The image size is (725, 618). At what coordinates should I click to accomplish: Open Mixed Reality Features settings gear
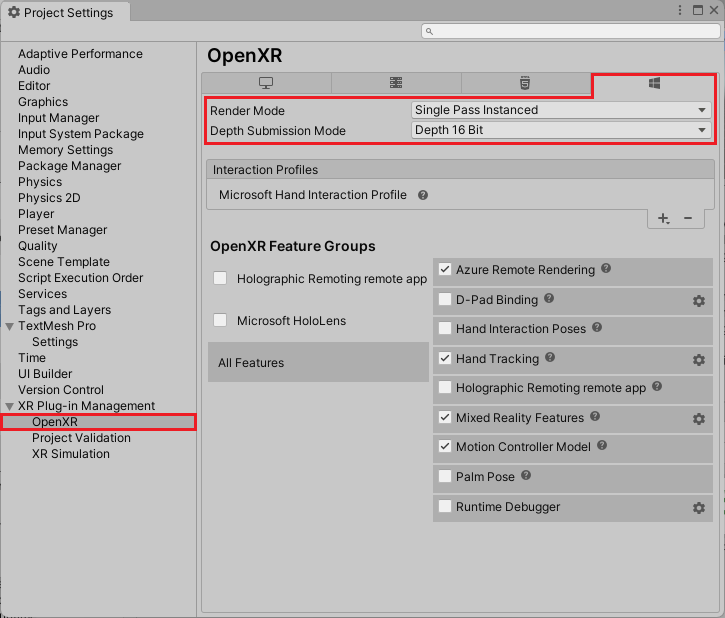pyautogui.click(x=699, y=419)
